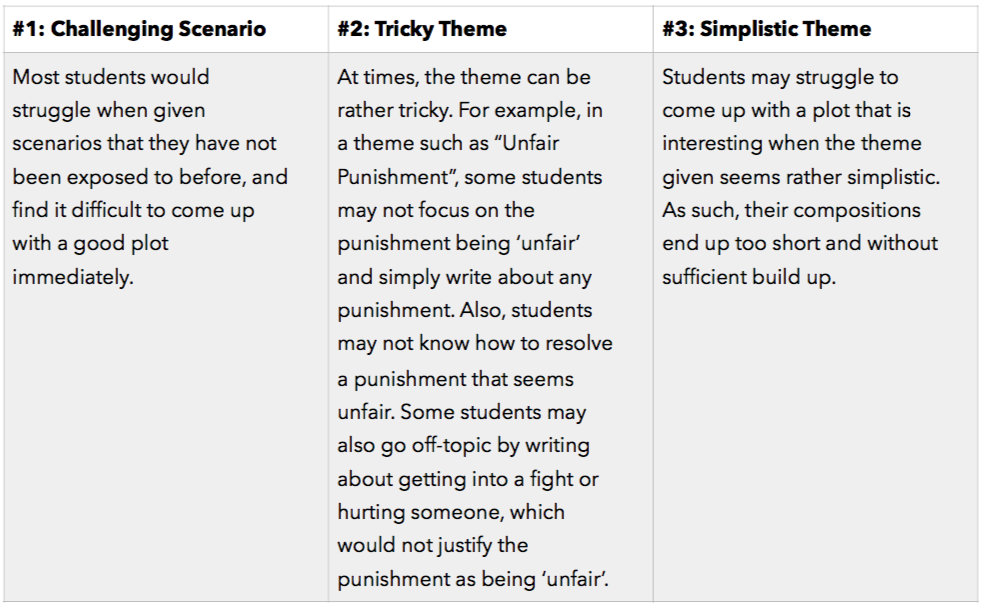Viewport: 984px width, 606px height.
Task: Click the text 'Most students would'
Action: pos(111,77)
